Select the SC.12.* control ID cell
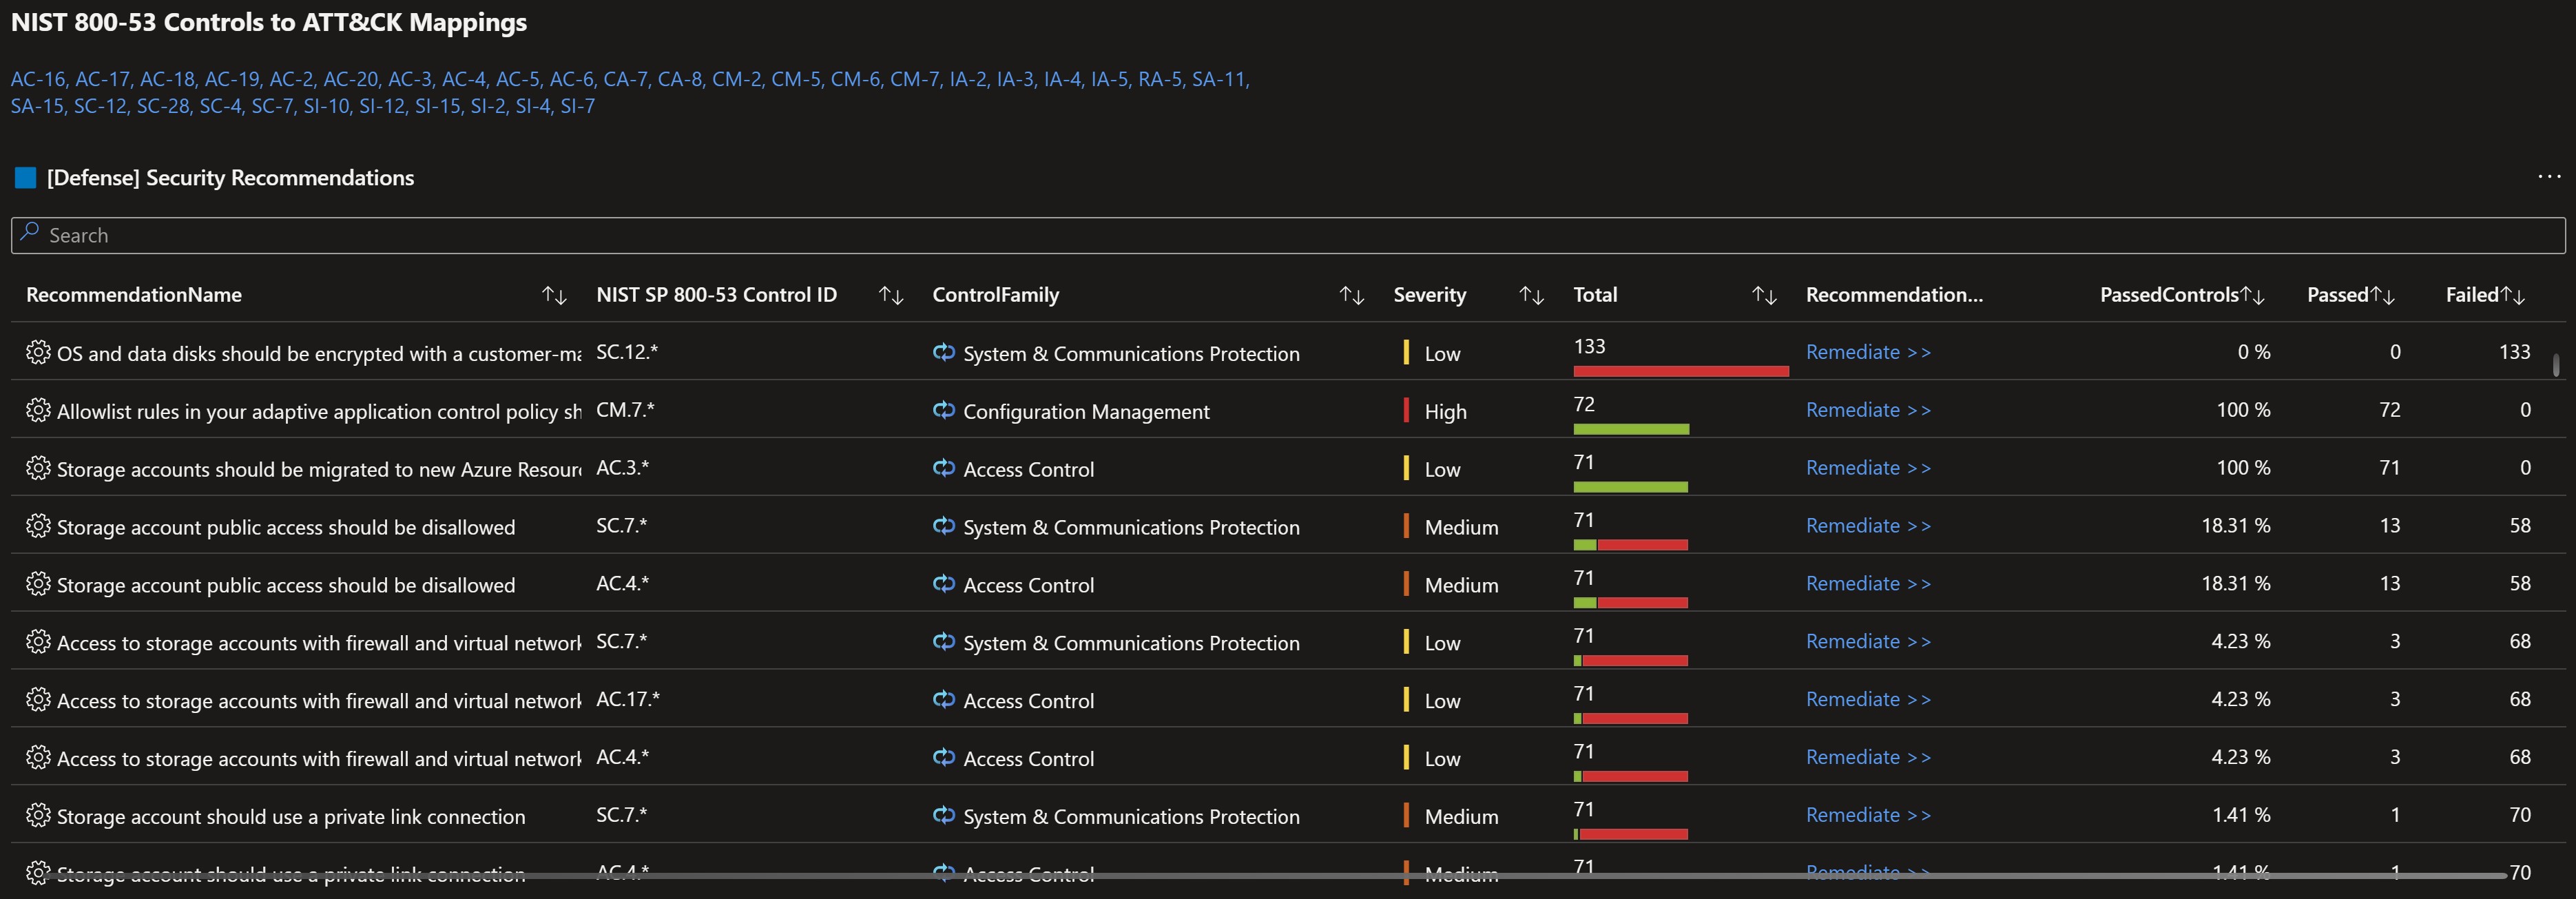Screen dimensions: 2576x899 point(627,352)
